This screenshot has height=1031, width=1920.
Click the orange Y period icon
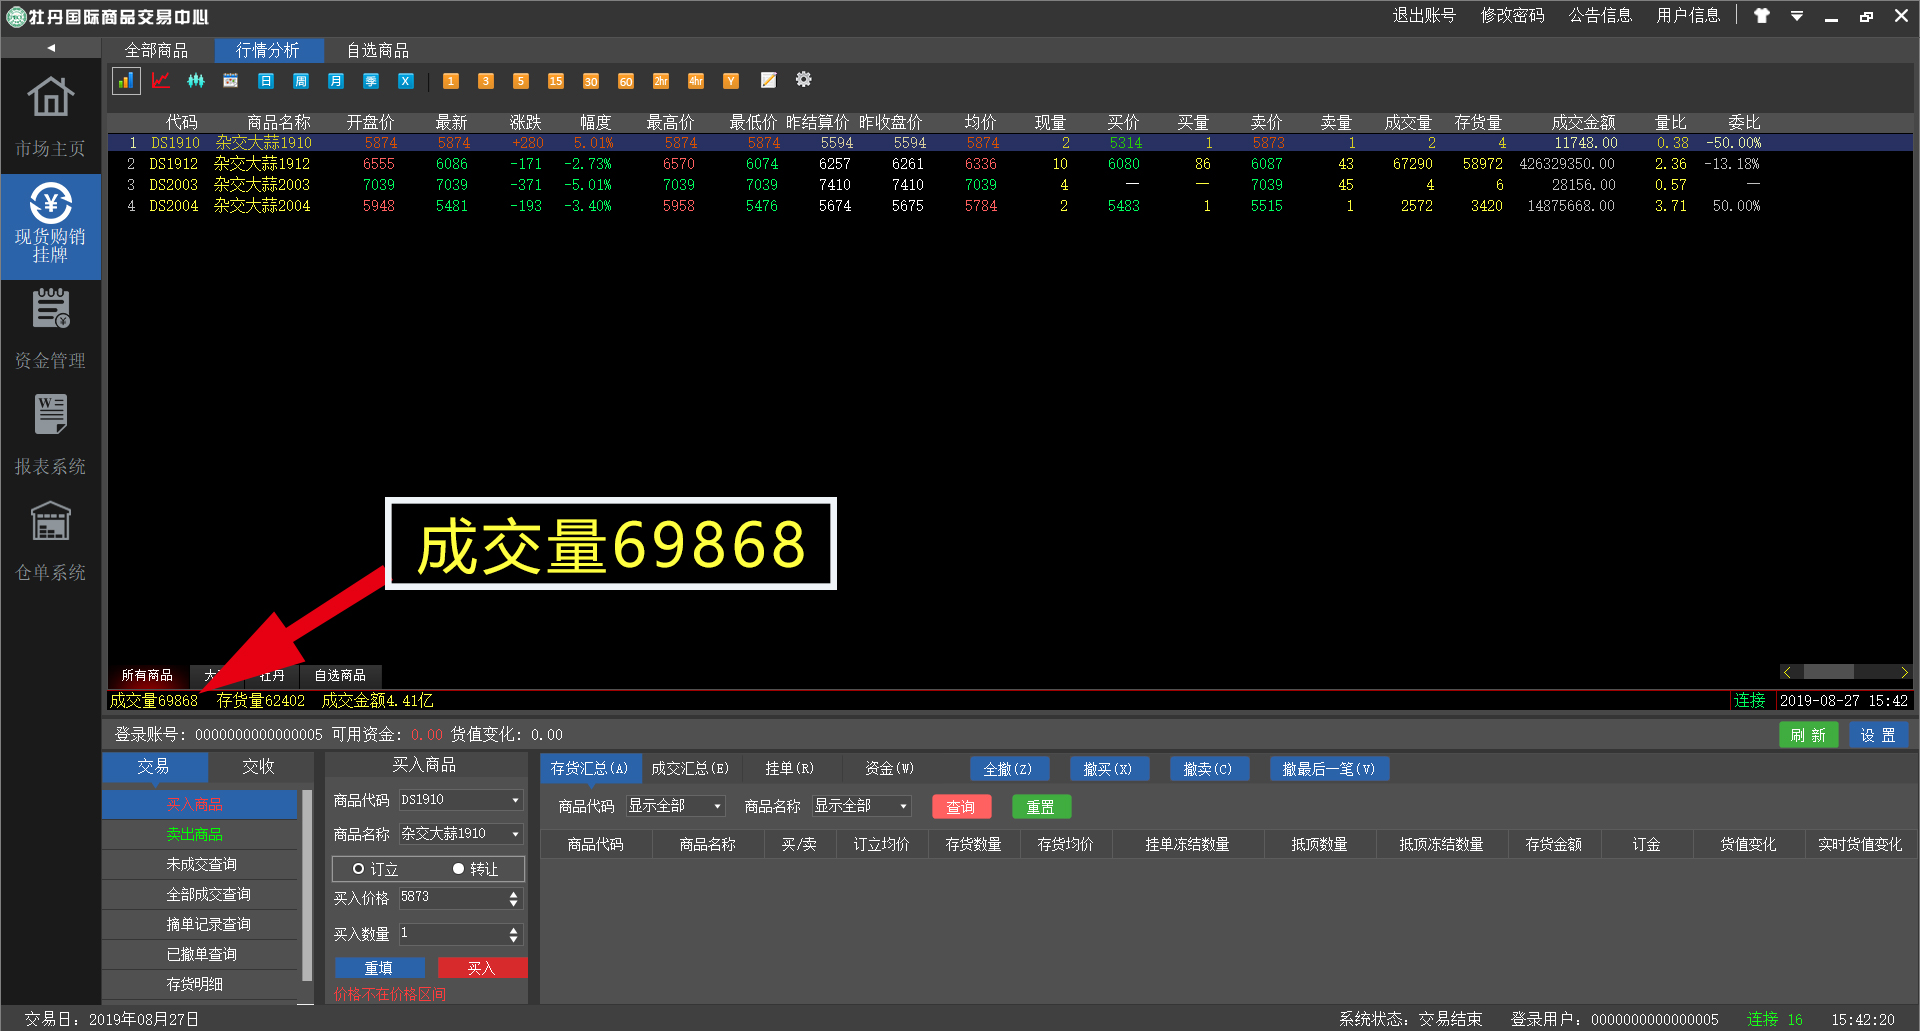tap(731, 81)
